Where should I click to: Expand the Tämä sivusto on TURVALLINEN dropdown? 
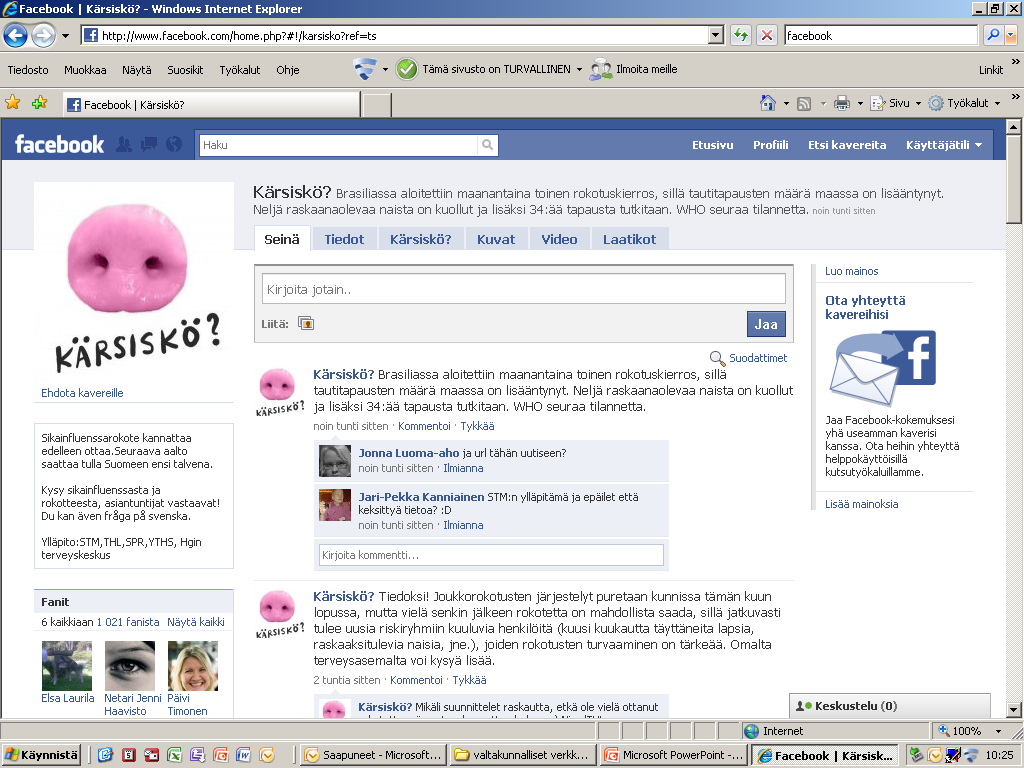tap(579, 69)
